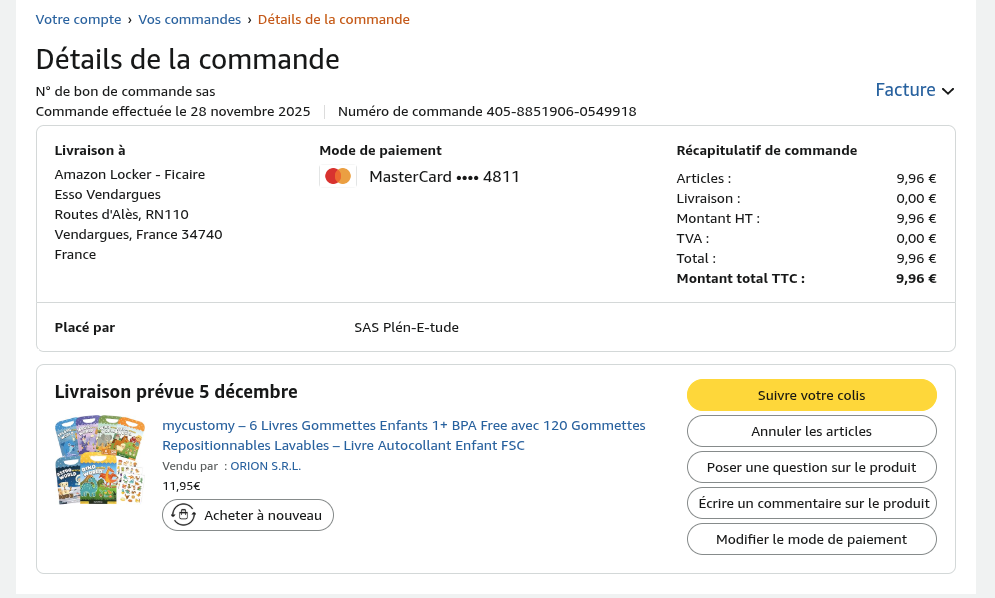995x598 pixels.
Task: Choose Poser une question sur le produit
Action: pyautogui.click(x=811, y=467)
